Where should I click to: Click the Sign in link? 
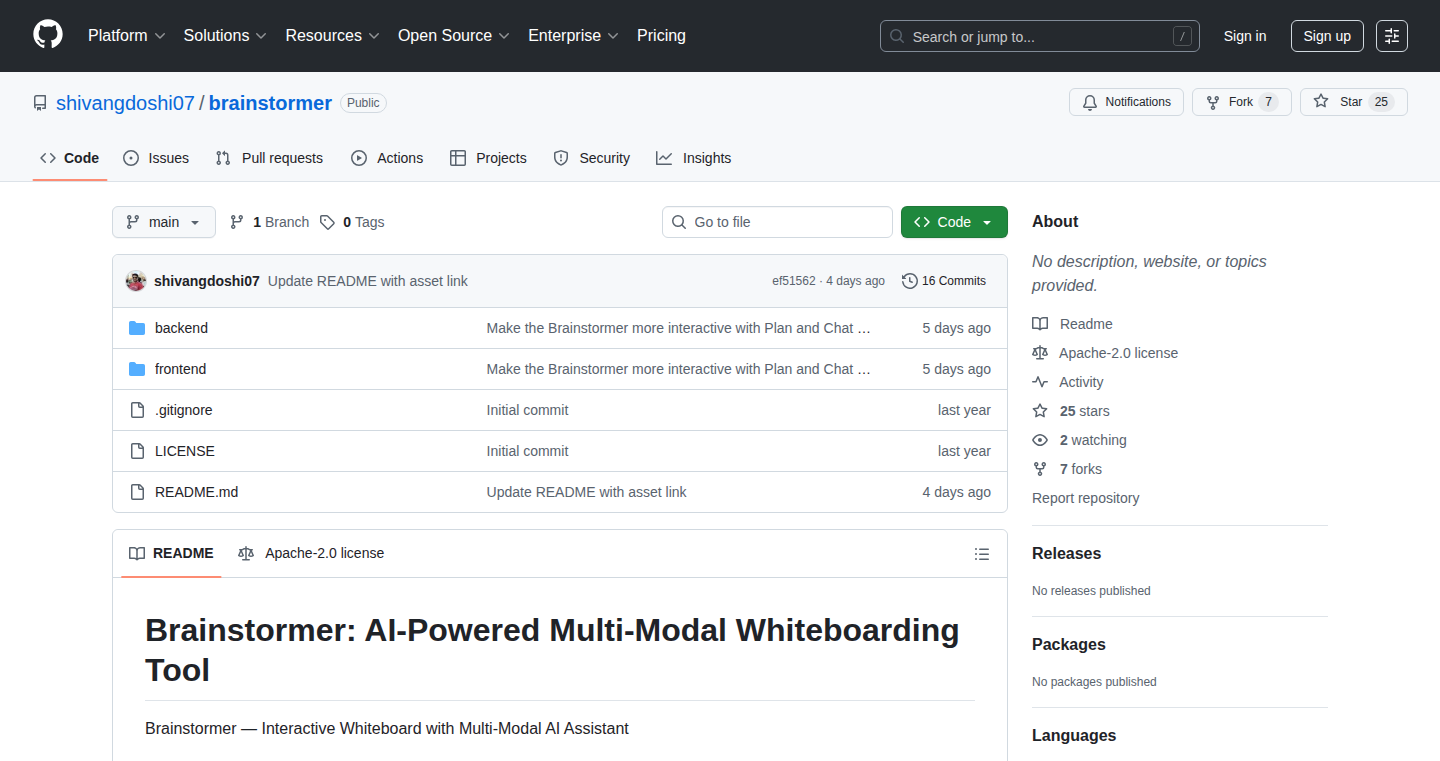(x=1245, y=36)
